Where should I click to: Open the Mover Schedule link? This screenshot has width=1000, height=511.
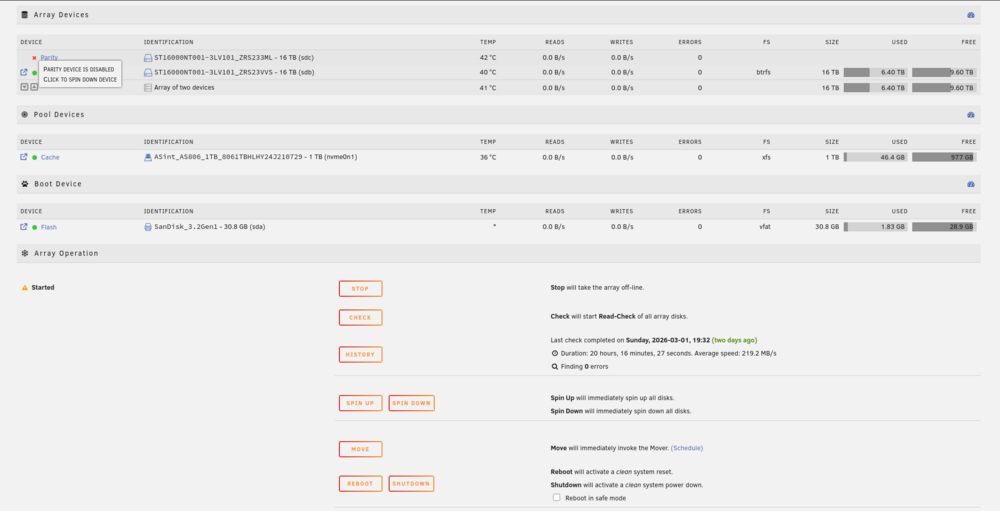point(687,448)
